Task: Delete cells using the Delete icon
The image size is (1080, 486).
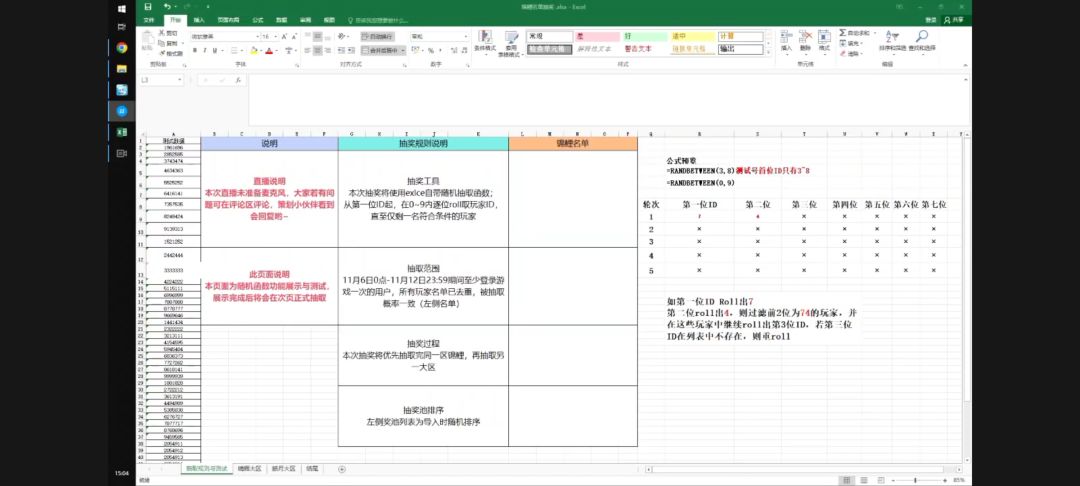Action: [x=805, y=41]
